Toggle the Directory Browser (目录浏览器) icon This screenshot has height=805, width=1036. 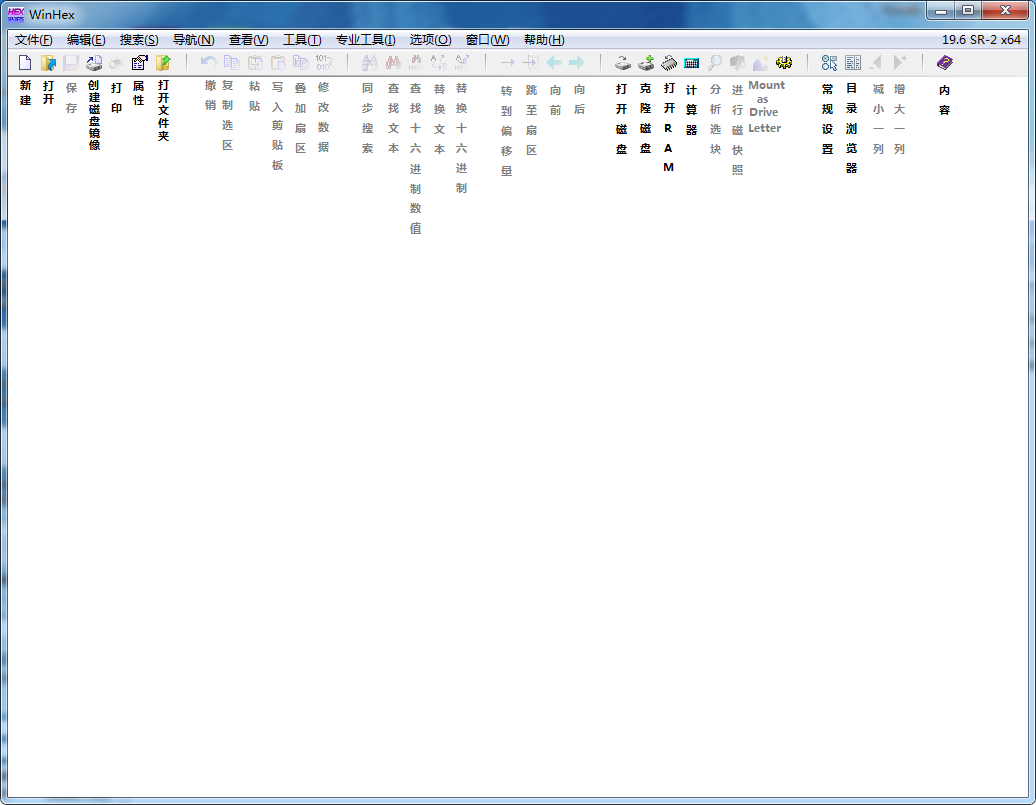pyautogui.click(x=853, y=63)
